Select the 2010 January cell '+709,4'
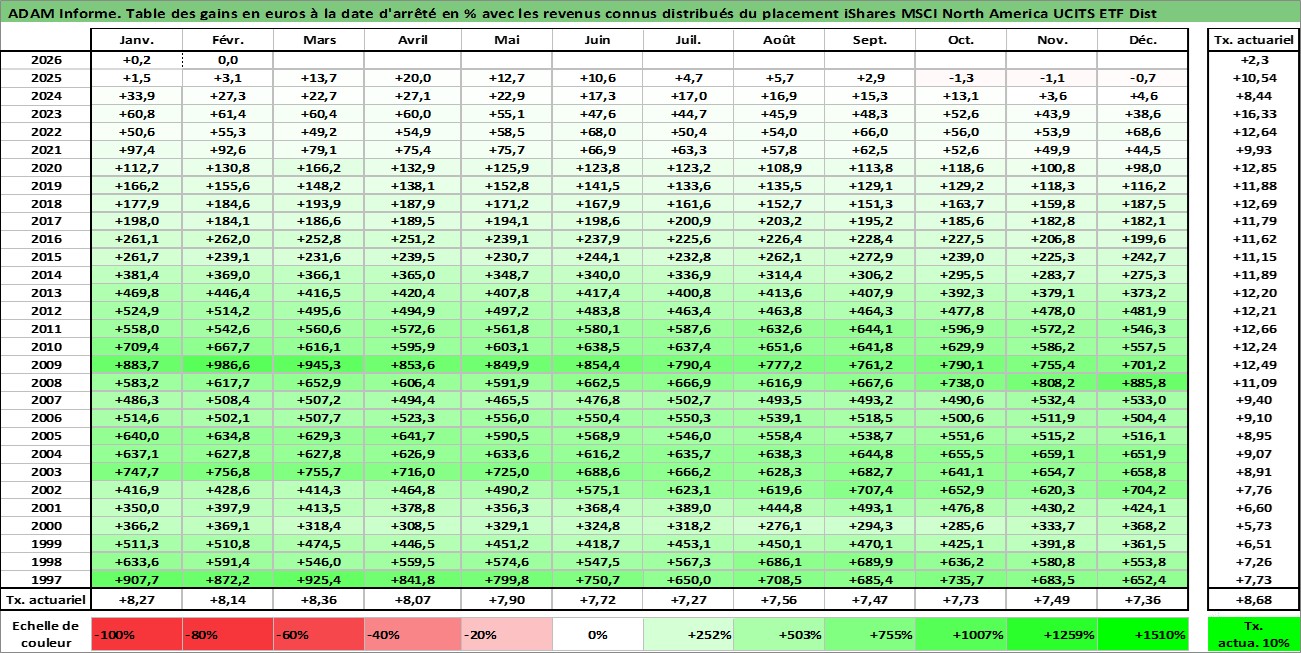Image resolution: width=1301 pixels, height=653 pixels. coord(136,347)
